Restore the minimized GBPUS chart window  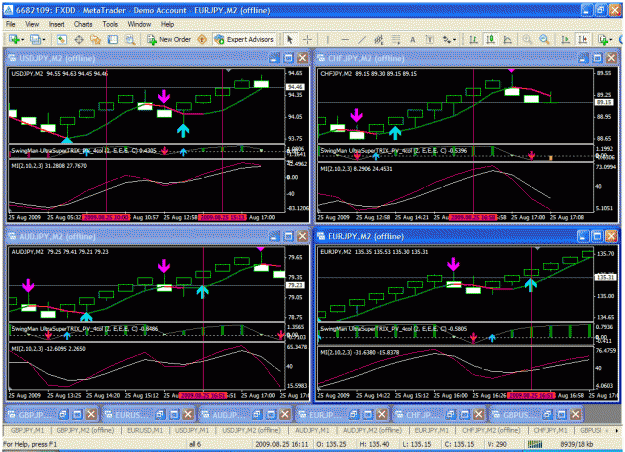pyautogui.click(x=547, y=415)
